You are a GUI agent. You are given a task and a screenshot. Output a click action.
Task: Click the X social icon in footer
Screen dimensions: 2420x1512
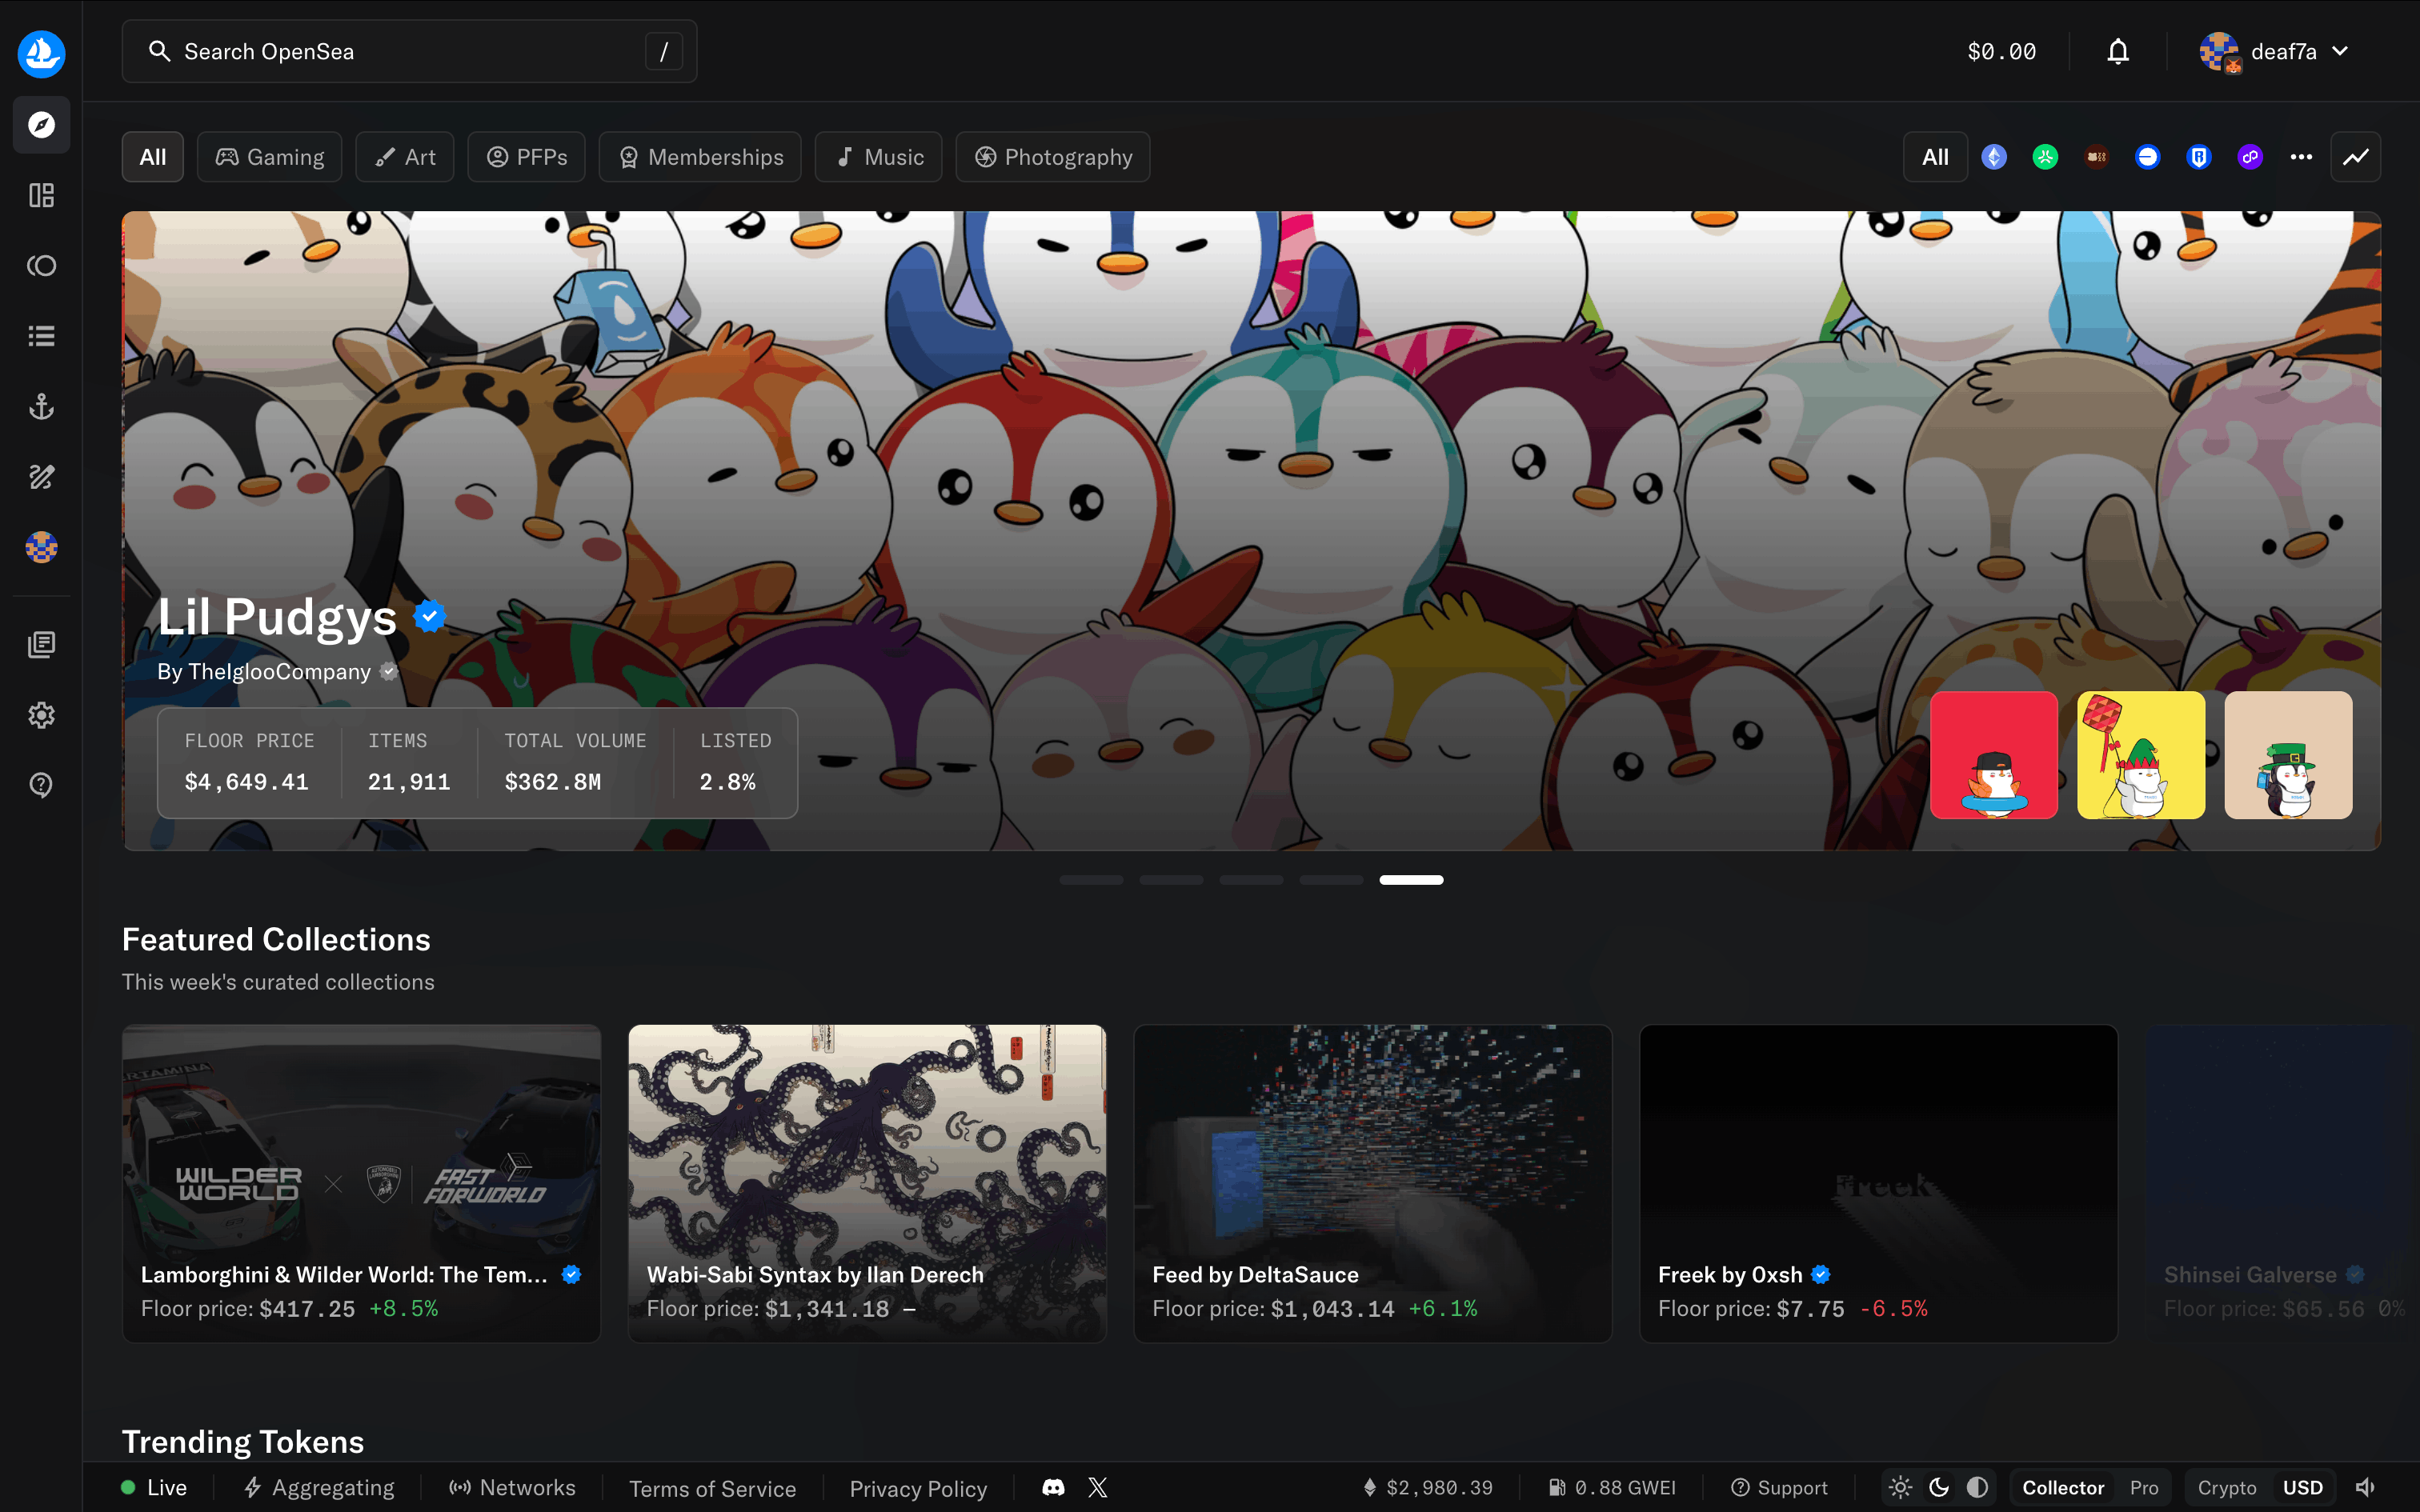tap(1097, 1487)
